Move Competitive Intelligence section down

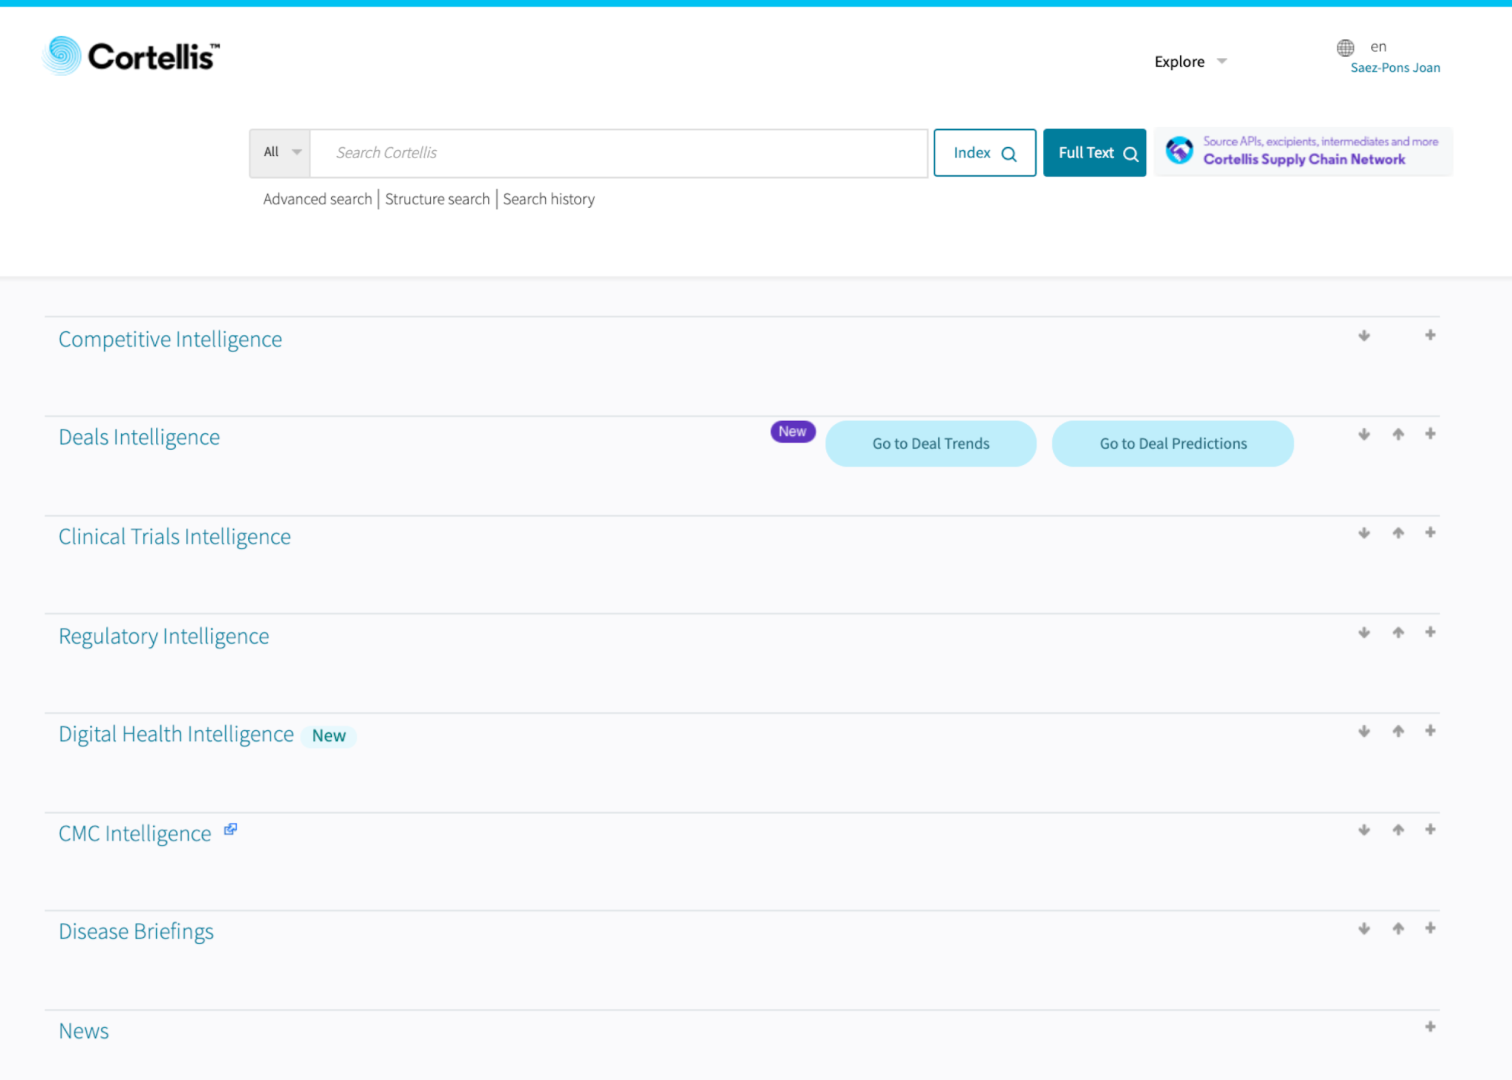click(x=1364, y=336)
